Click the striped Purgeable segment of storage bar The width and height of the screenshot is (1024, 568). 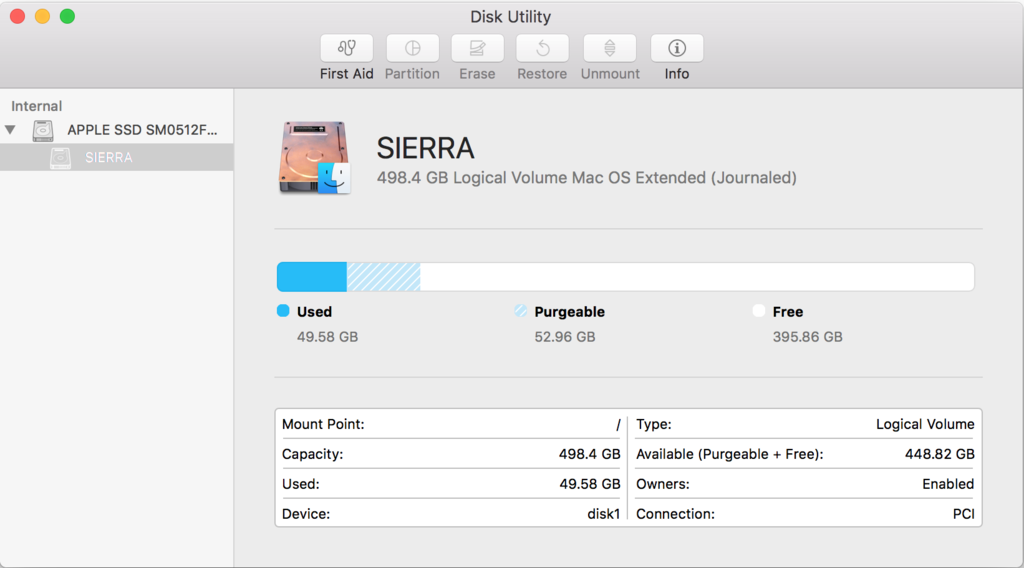[x=383, y=277]
